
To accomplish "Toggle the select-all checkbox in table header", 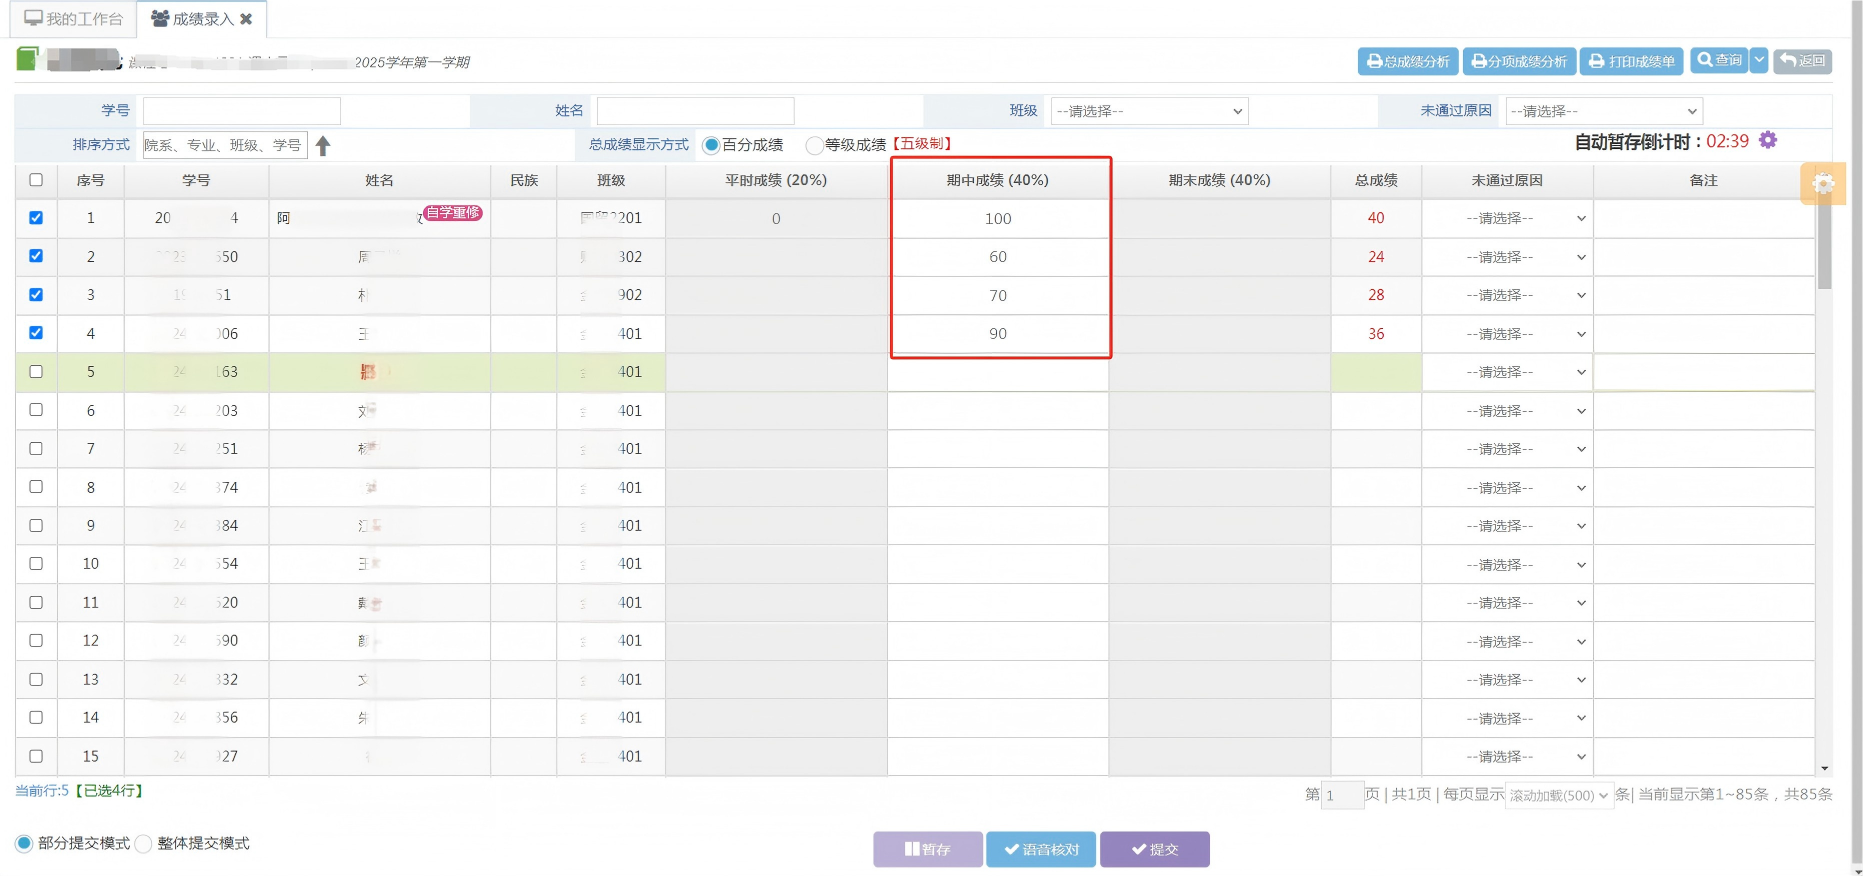I will coord(36,180).
